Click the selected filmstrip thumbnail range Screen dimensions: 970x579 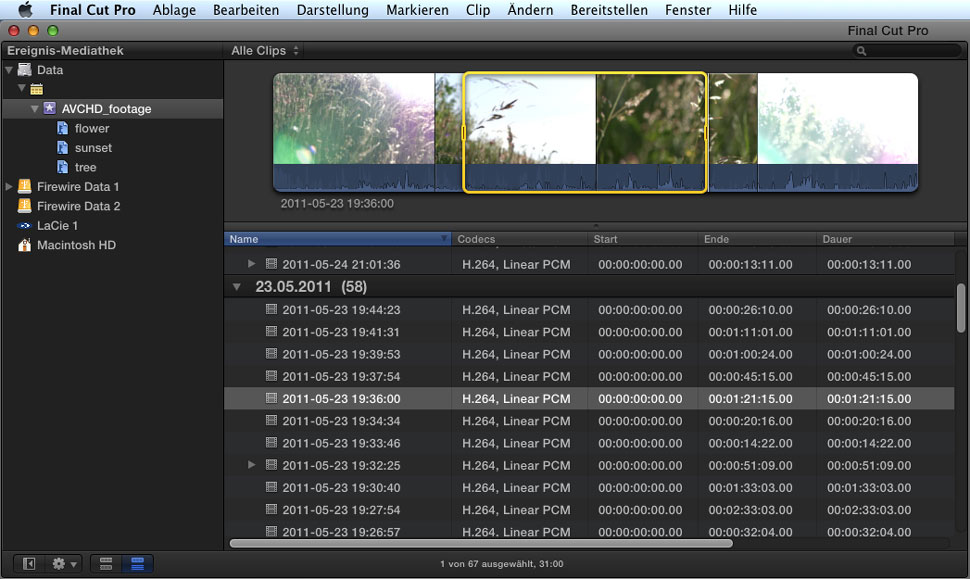(584, 130)
